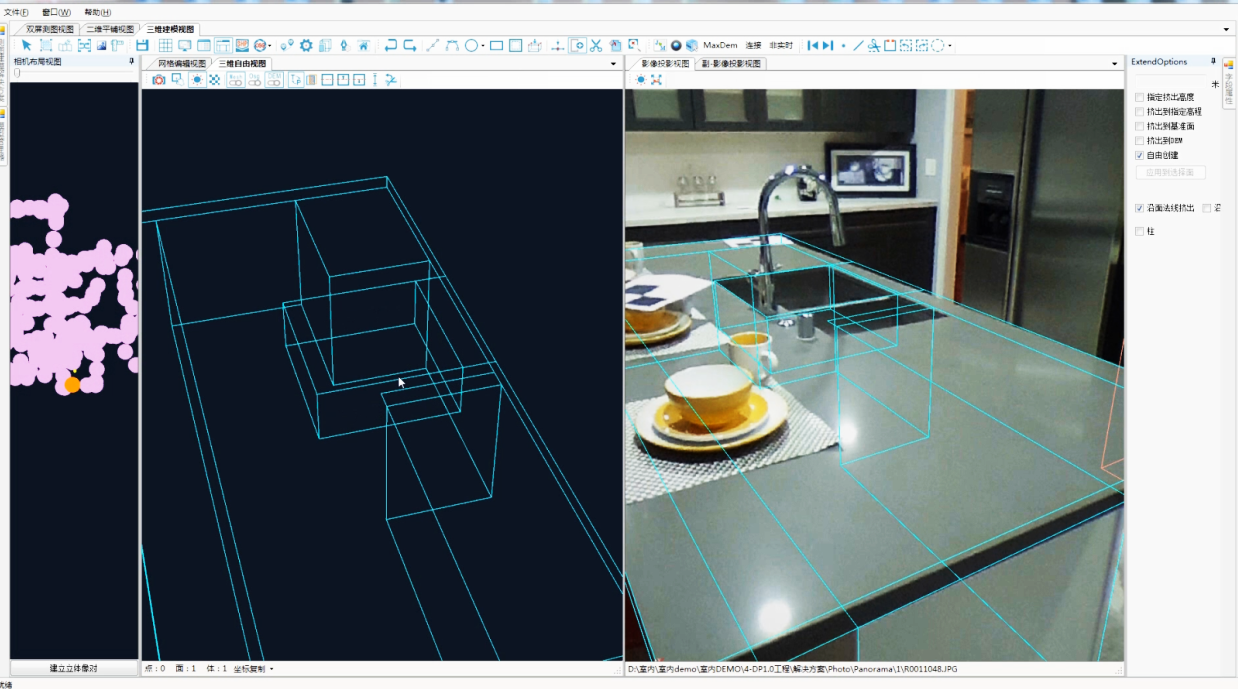Enable 指定挤出高度 checkbox

[x=1140, y=98]
